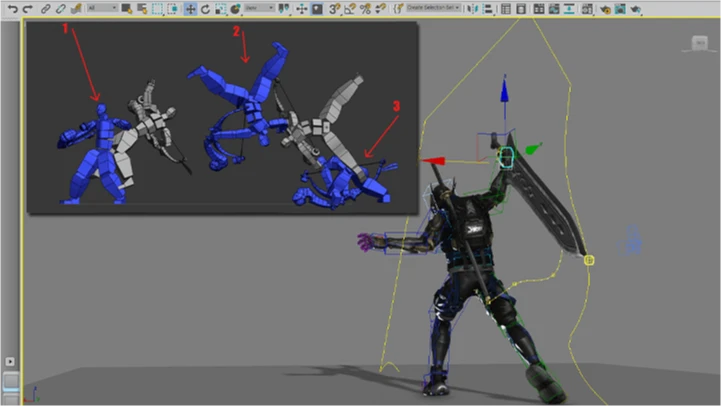
Task: Activate the Bind to Space Warp tool
Action: tap(76, 9)
